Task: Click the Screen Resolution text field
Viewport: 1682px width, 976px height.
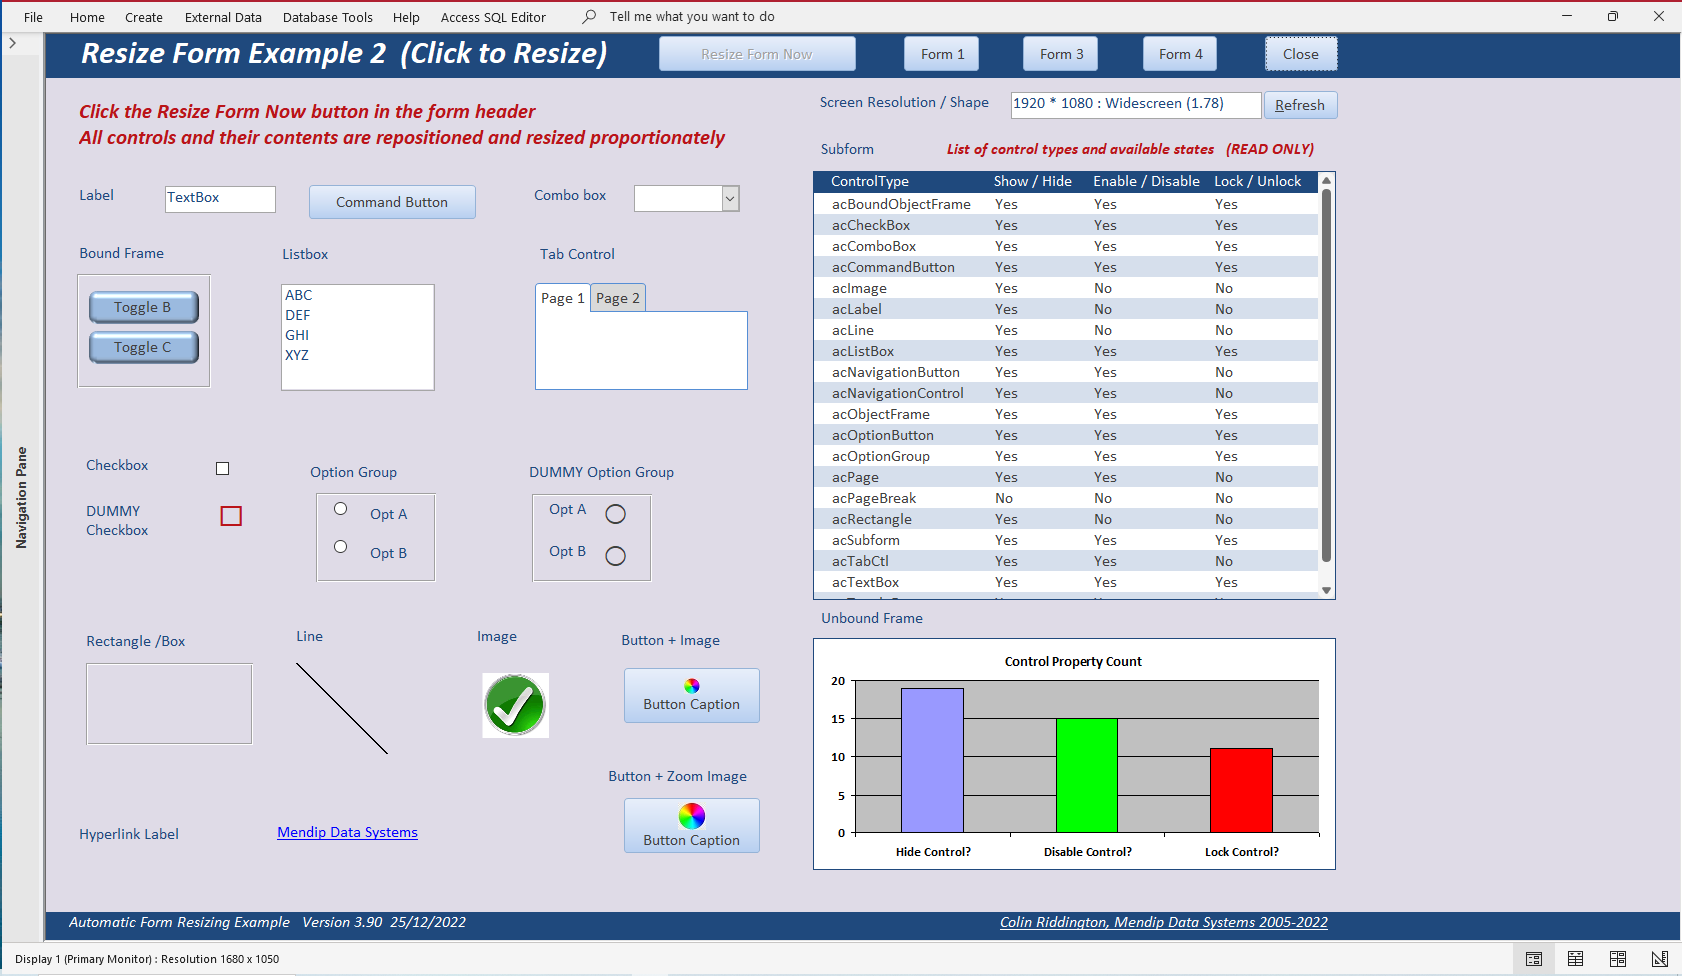Action: point(1136,104)
